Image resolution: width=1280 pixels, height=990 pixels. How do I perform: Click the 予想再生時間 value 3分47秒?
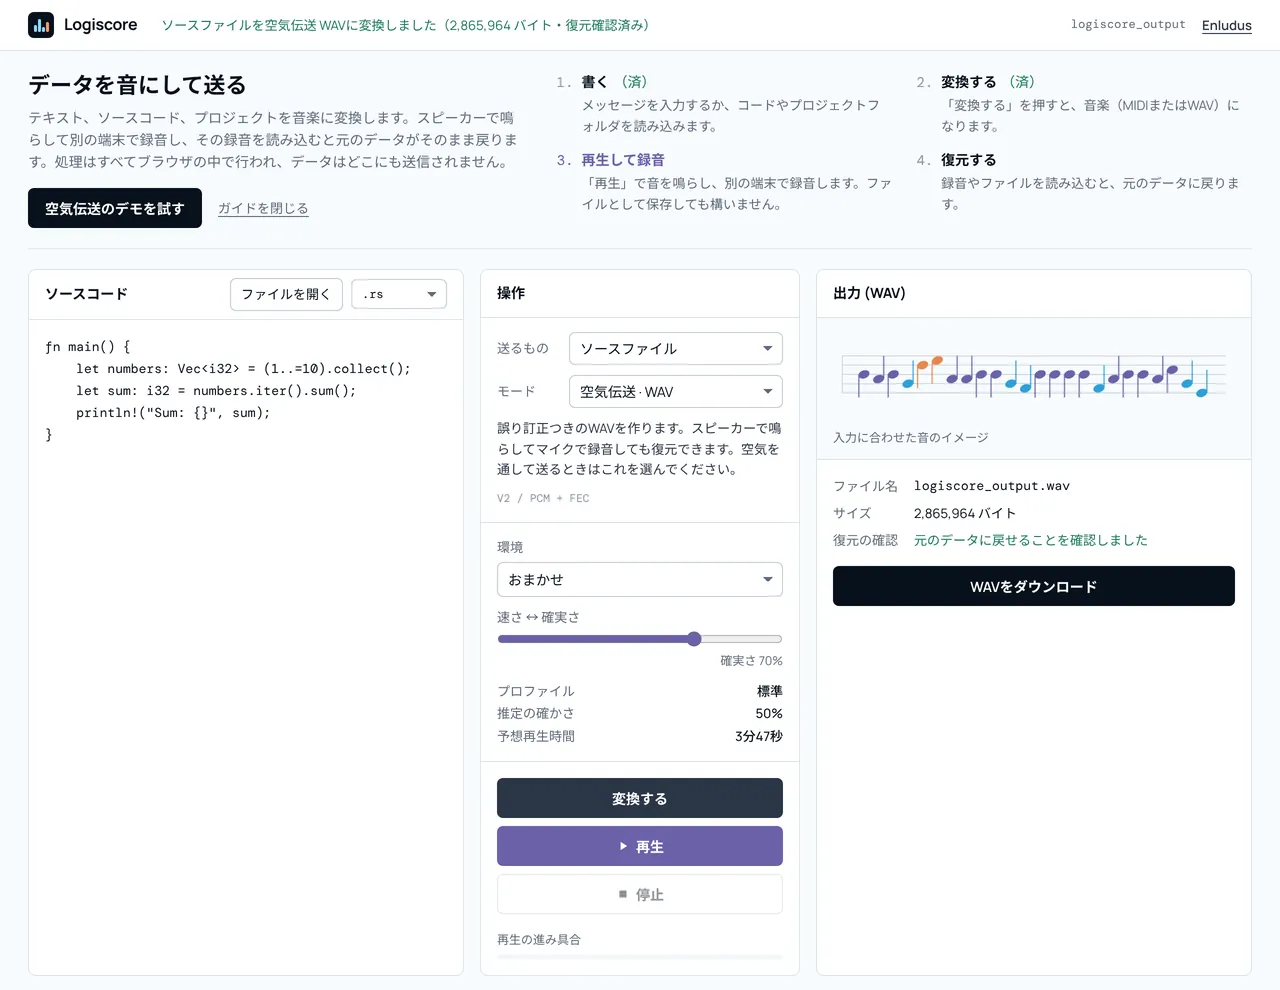coord(759,736)
